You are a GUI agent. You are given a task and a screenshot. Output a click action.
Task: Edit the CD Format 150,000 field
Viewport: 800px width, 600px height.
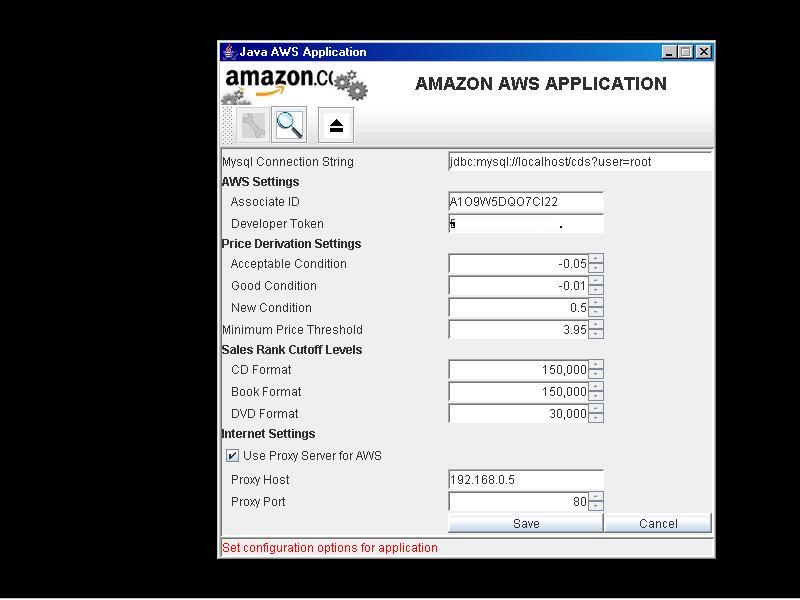click(518, 370)
